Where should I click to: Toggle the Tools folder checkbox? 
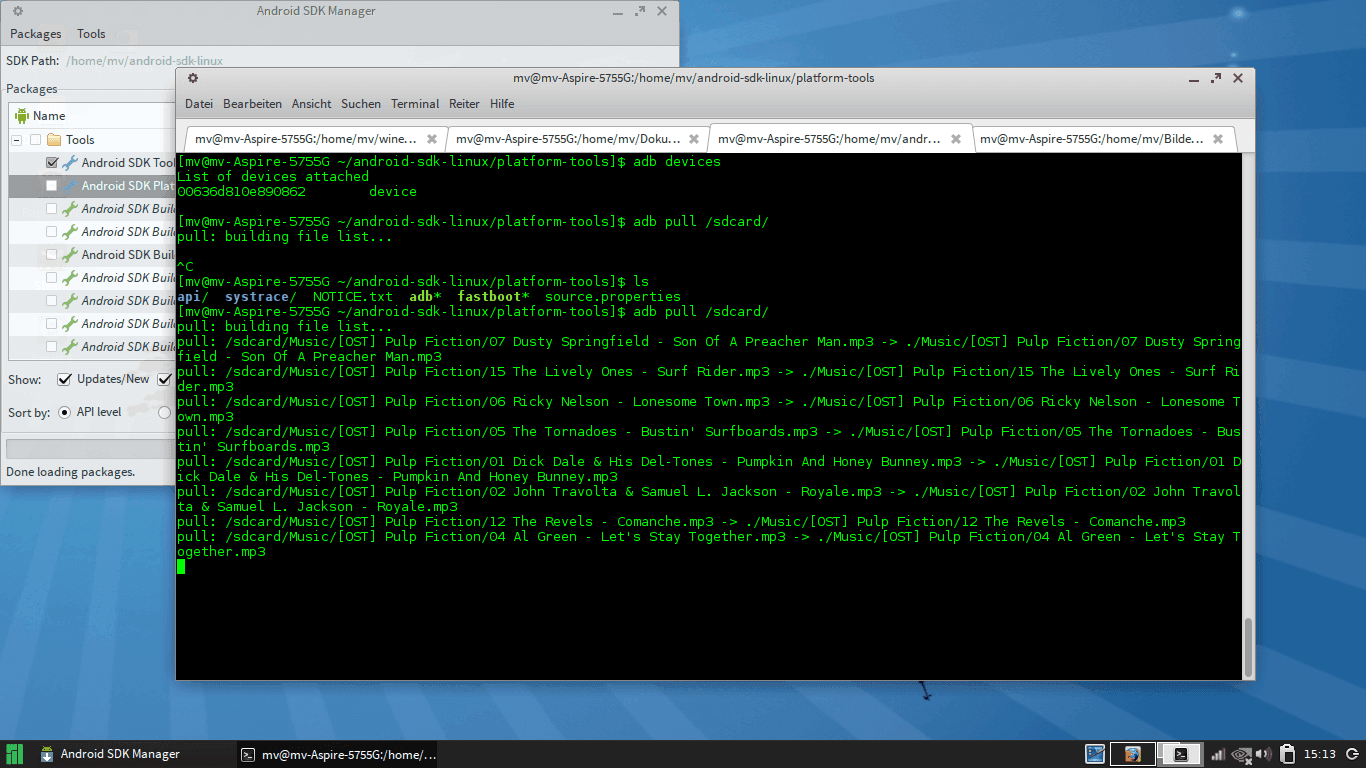36,140
